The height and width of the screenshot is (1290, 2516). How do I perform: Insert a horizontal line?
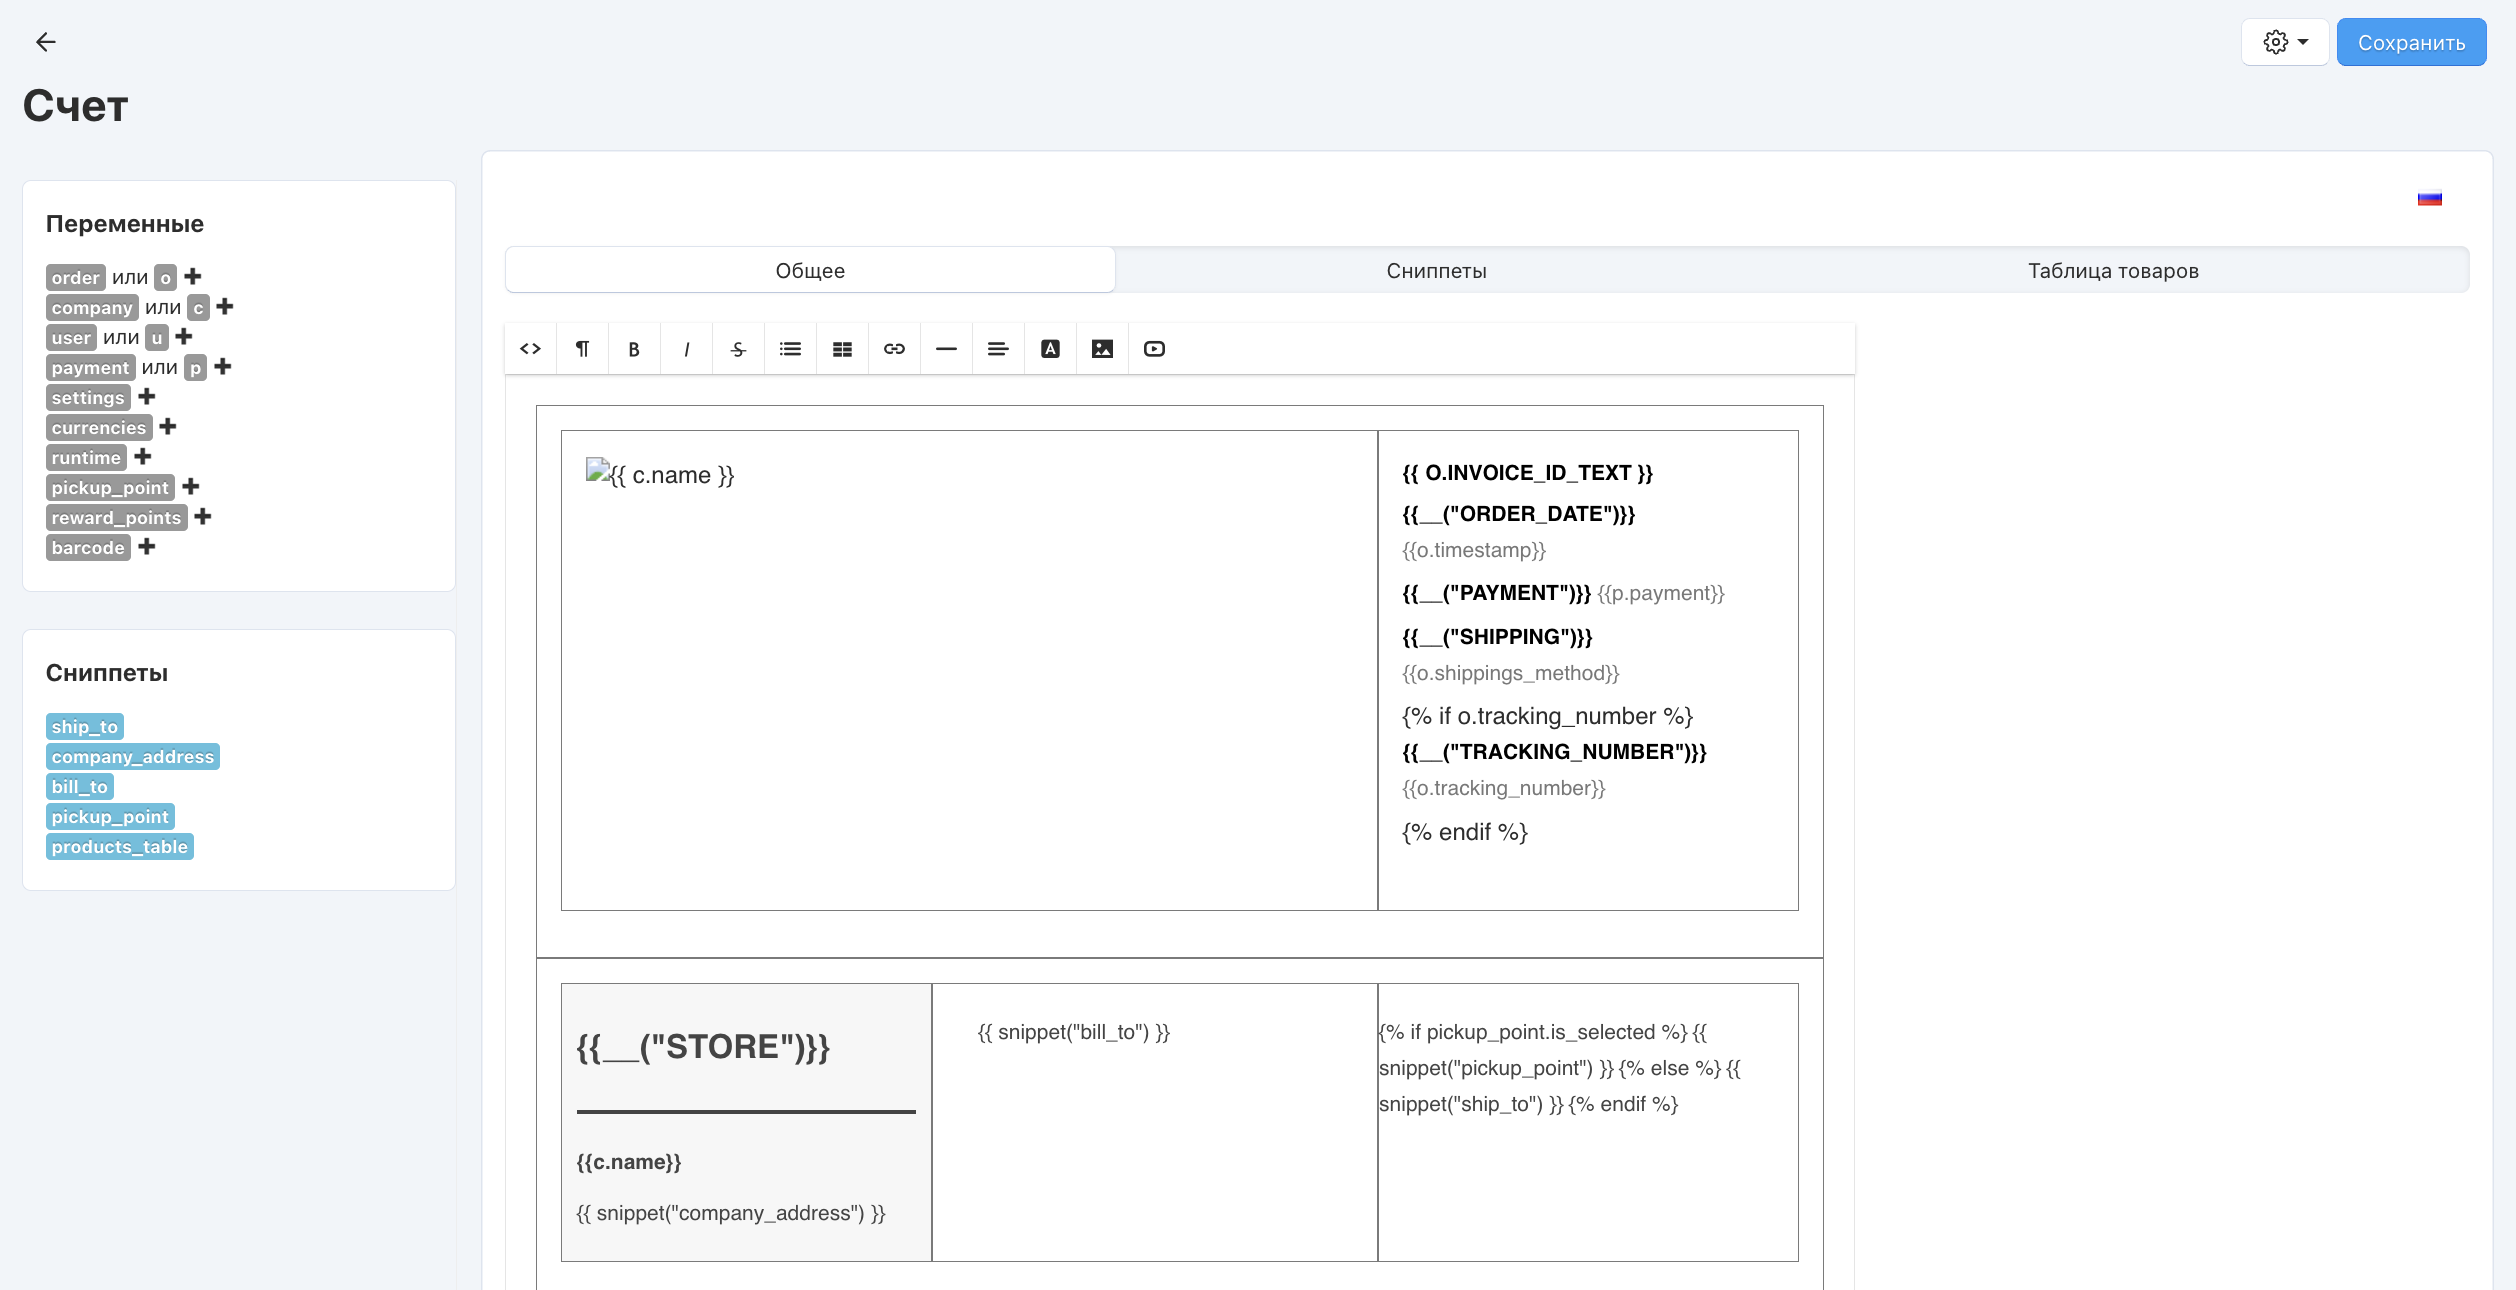tap(946, 349)
